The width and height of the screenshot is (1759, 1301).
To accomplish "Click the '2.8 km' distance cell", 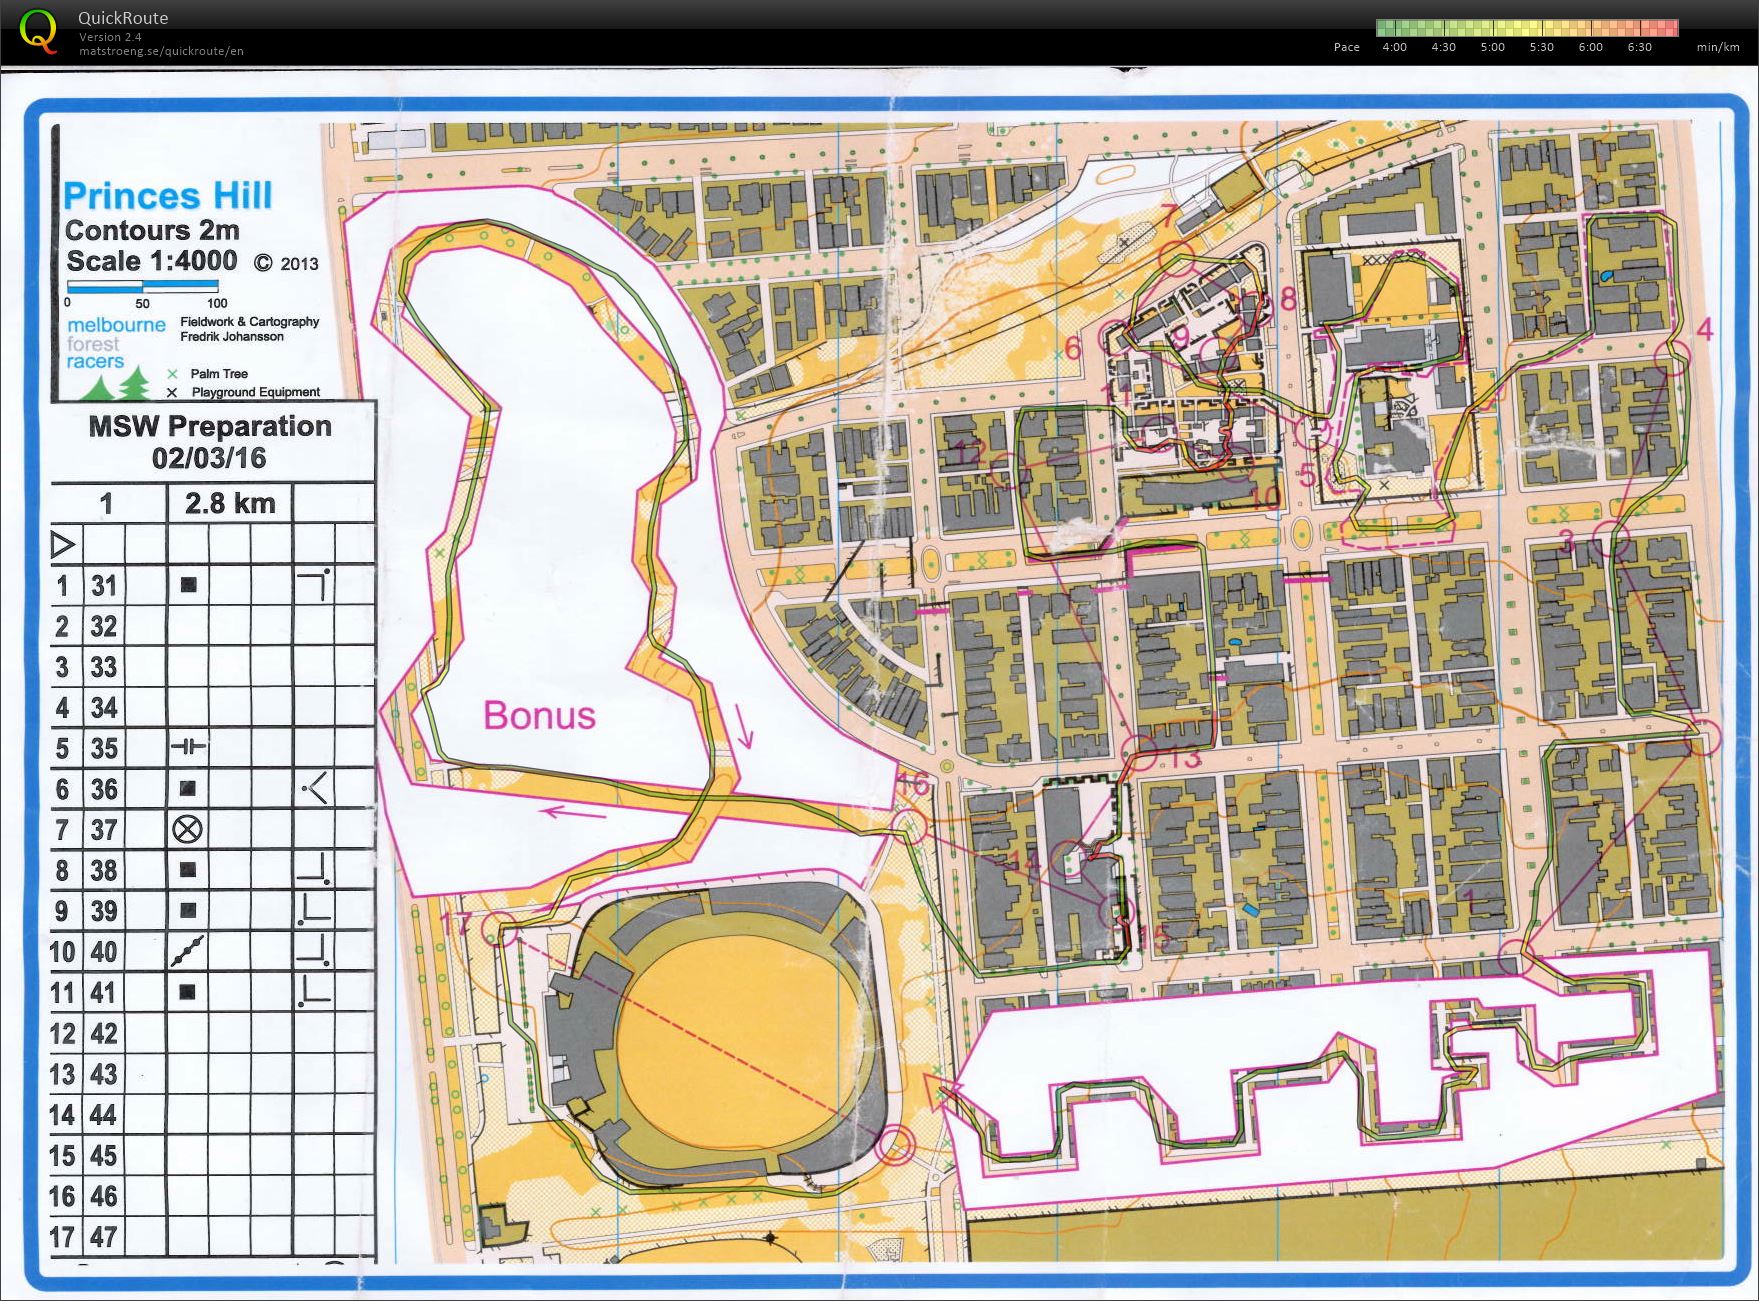I will [x=229, y=505].
